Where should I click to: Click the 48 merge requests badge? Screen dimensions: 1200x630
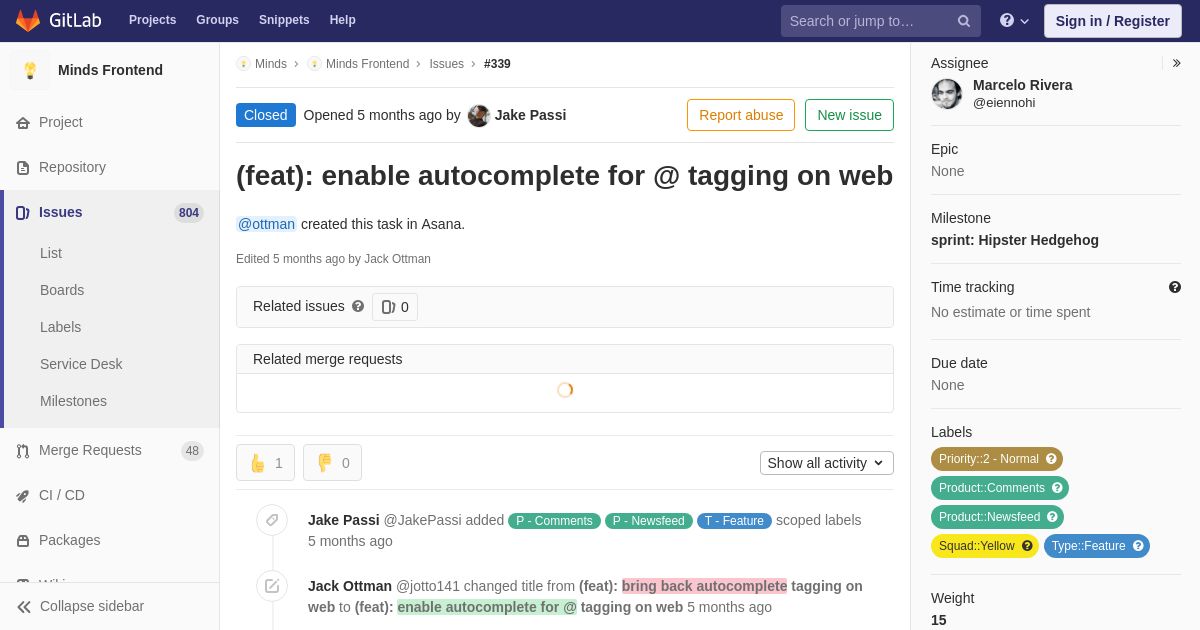click(192, 451)
